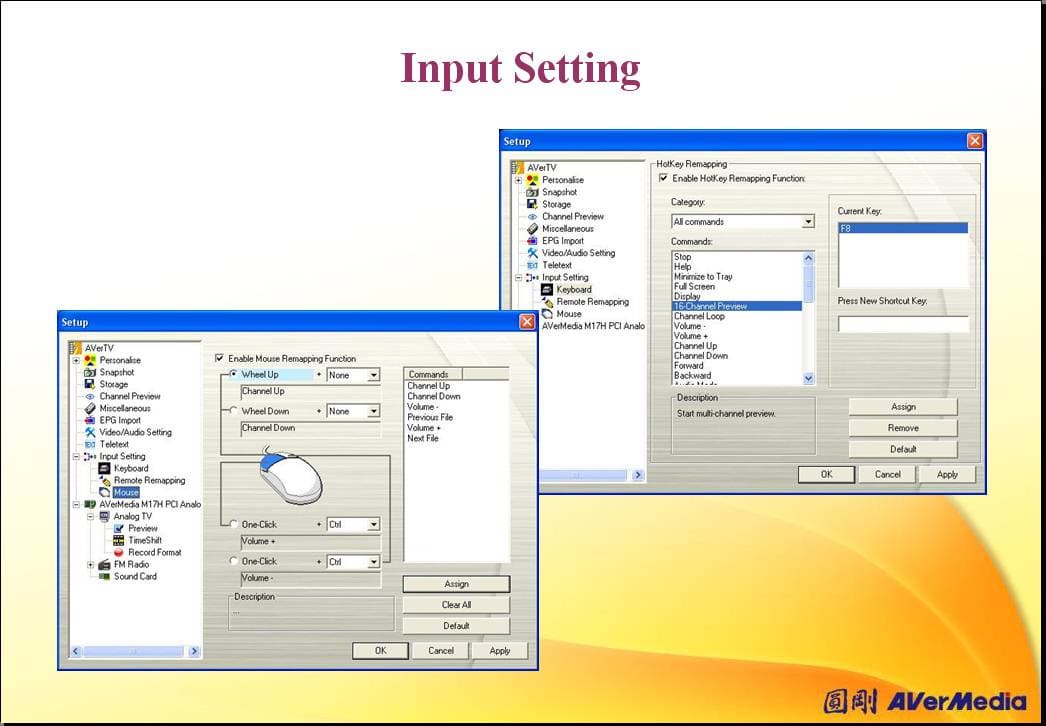The image size is (1046, 726).
Task: Select the Wheel Down radio button
Action: click(x=233, y=411)
